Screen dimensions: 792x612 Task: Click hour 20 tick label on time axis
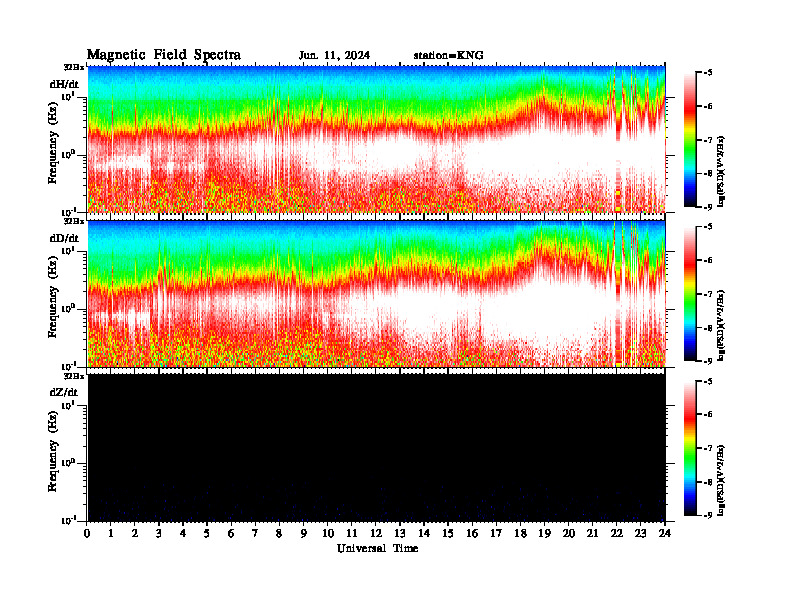[568, 534]
